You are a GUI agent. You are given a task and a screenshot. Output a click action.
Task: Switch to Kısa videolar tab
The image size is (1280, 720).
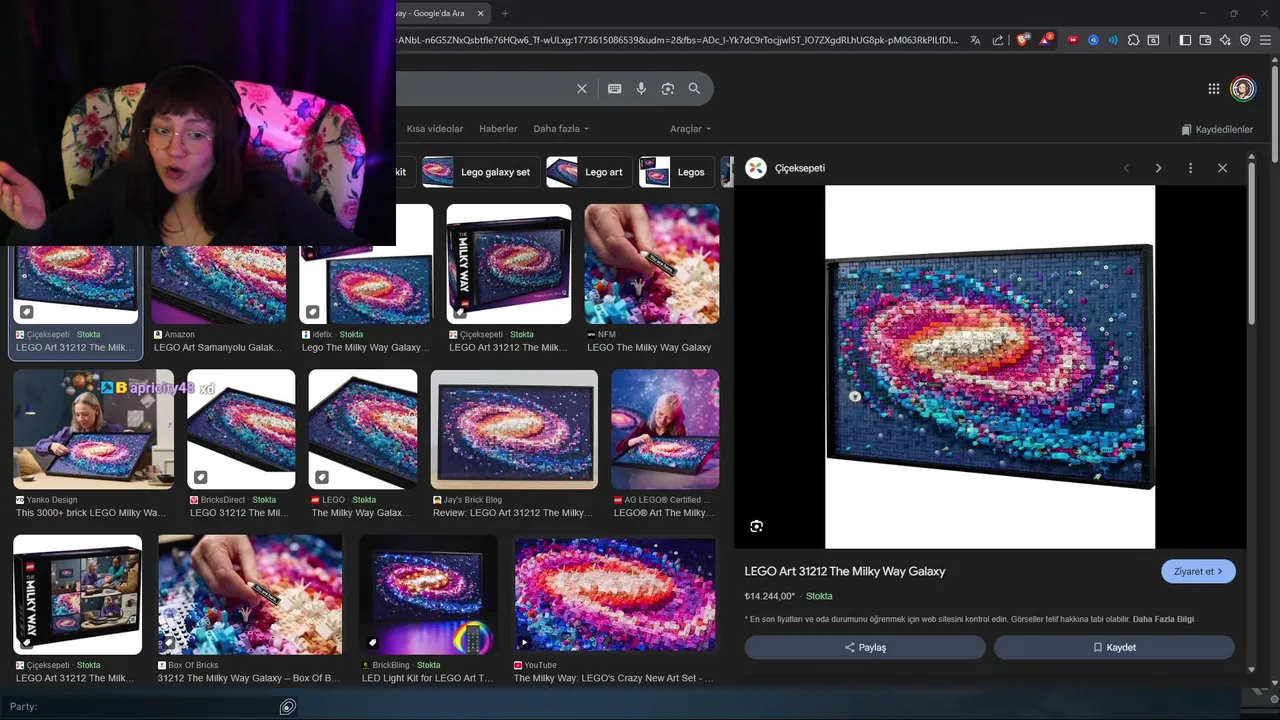(435, 129)
